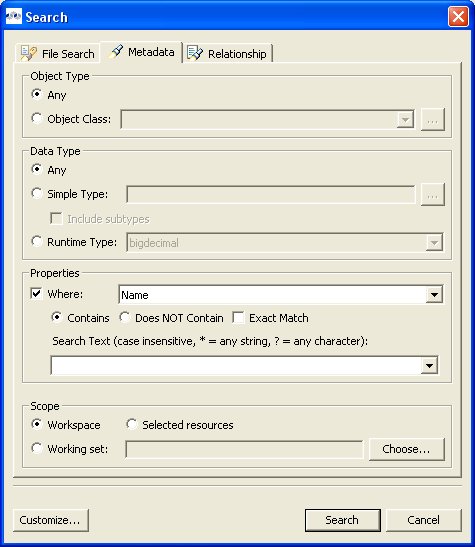Click the Customize... button
475x547 pixels.
[x=51, y=520]
